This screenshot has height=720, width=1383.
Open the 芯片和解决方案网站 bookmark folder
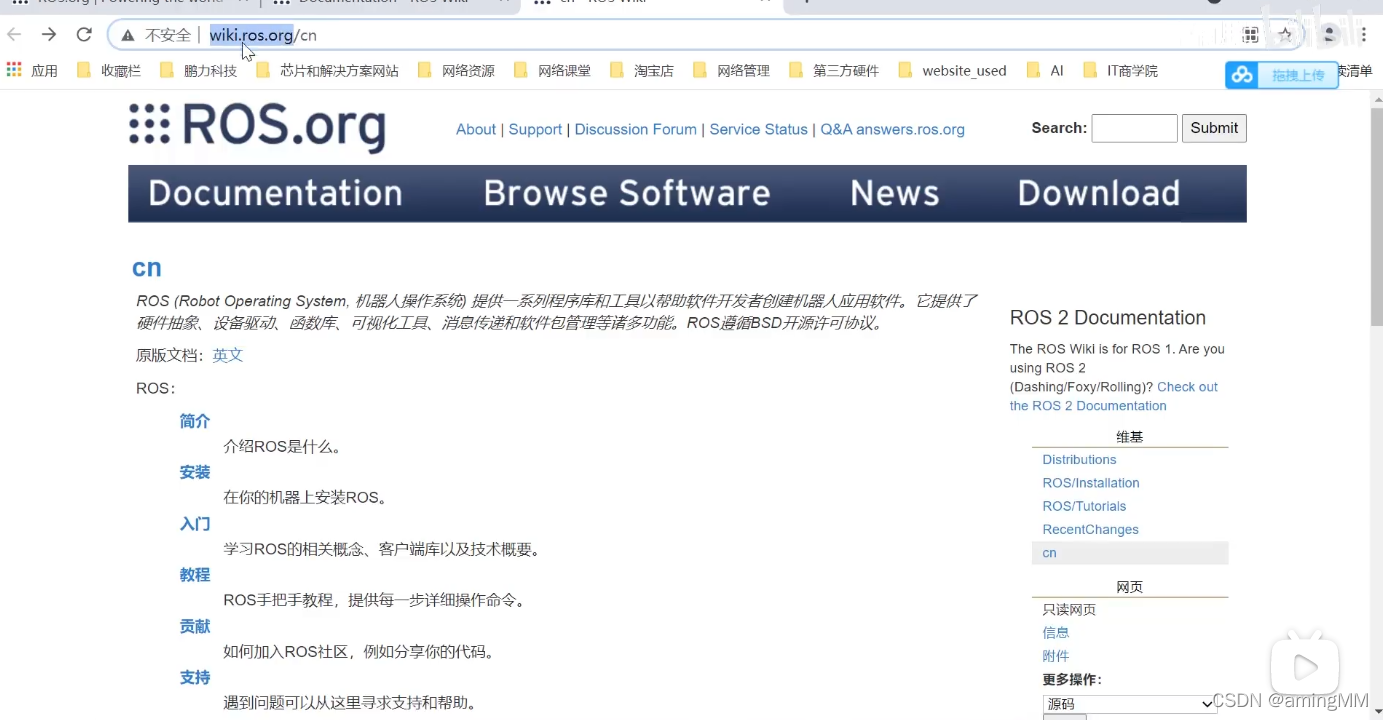pyautogui.click(x=327, y=71)
